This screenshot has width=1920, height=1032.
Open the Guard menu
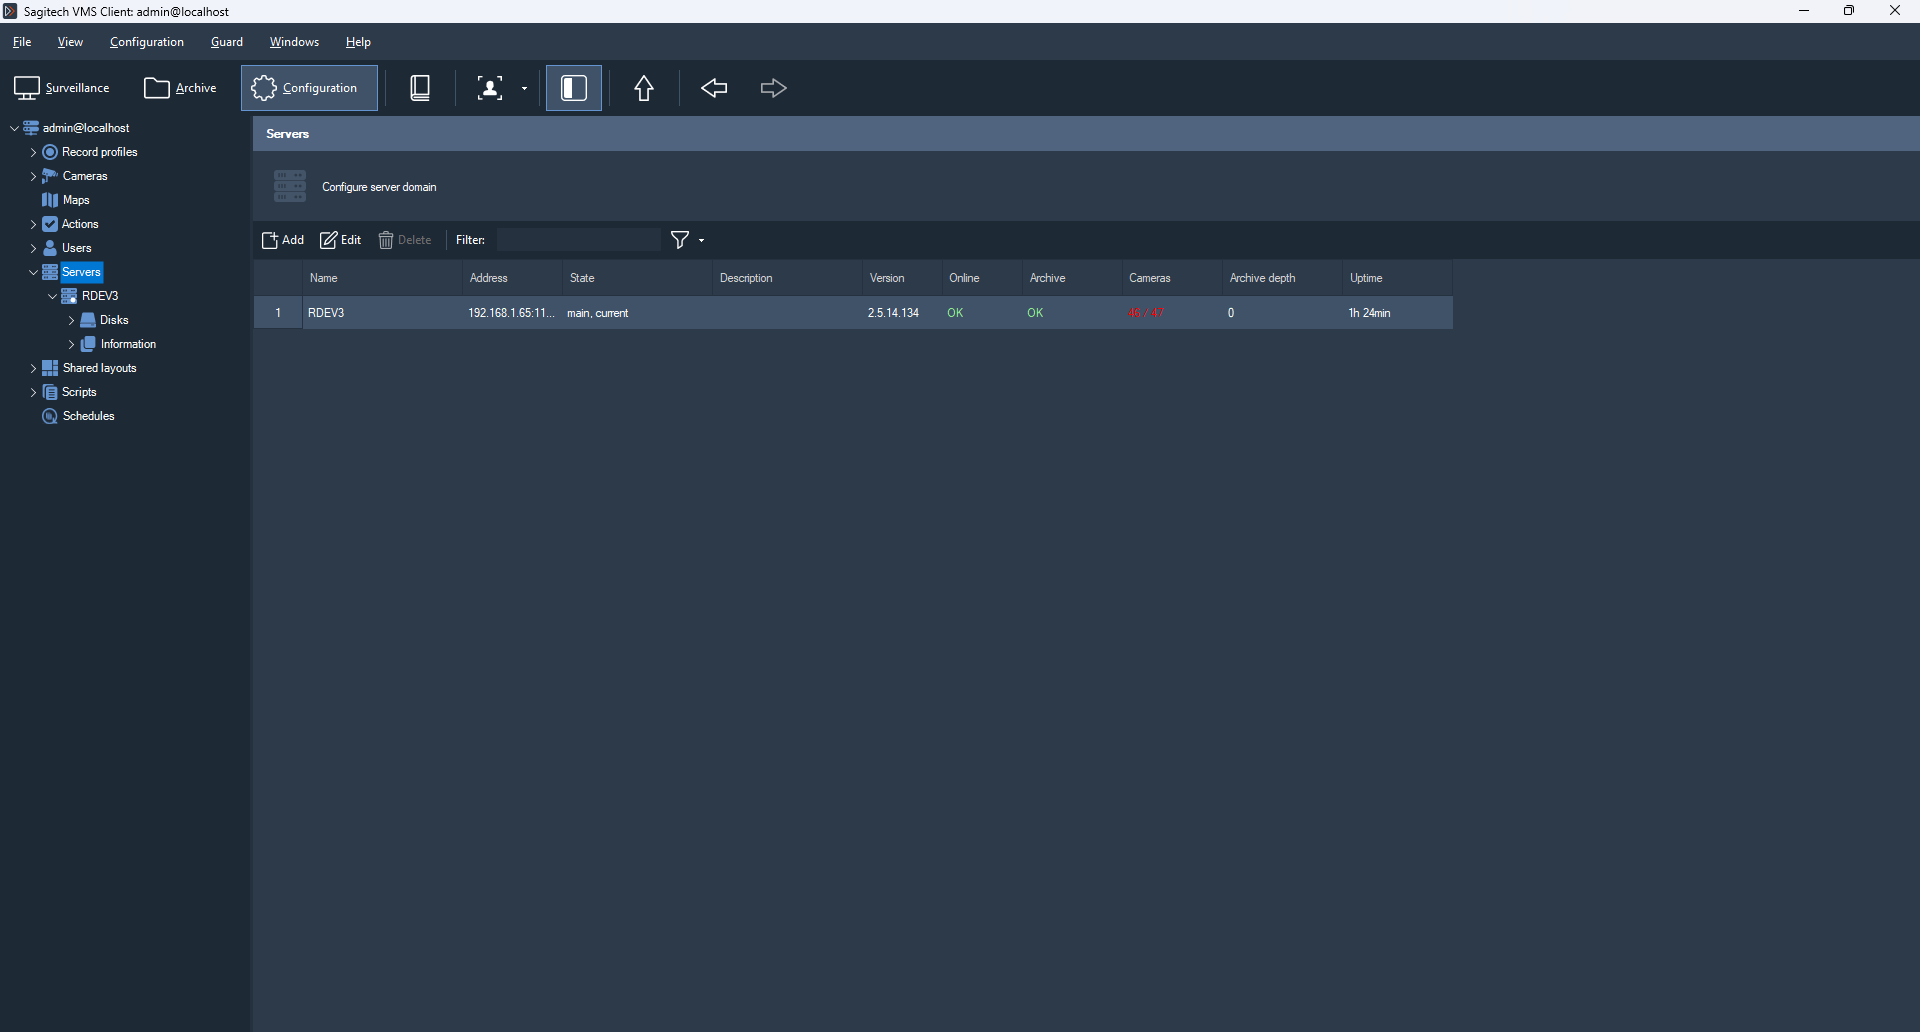pyautogui.click(x=227, y=42)
